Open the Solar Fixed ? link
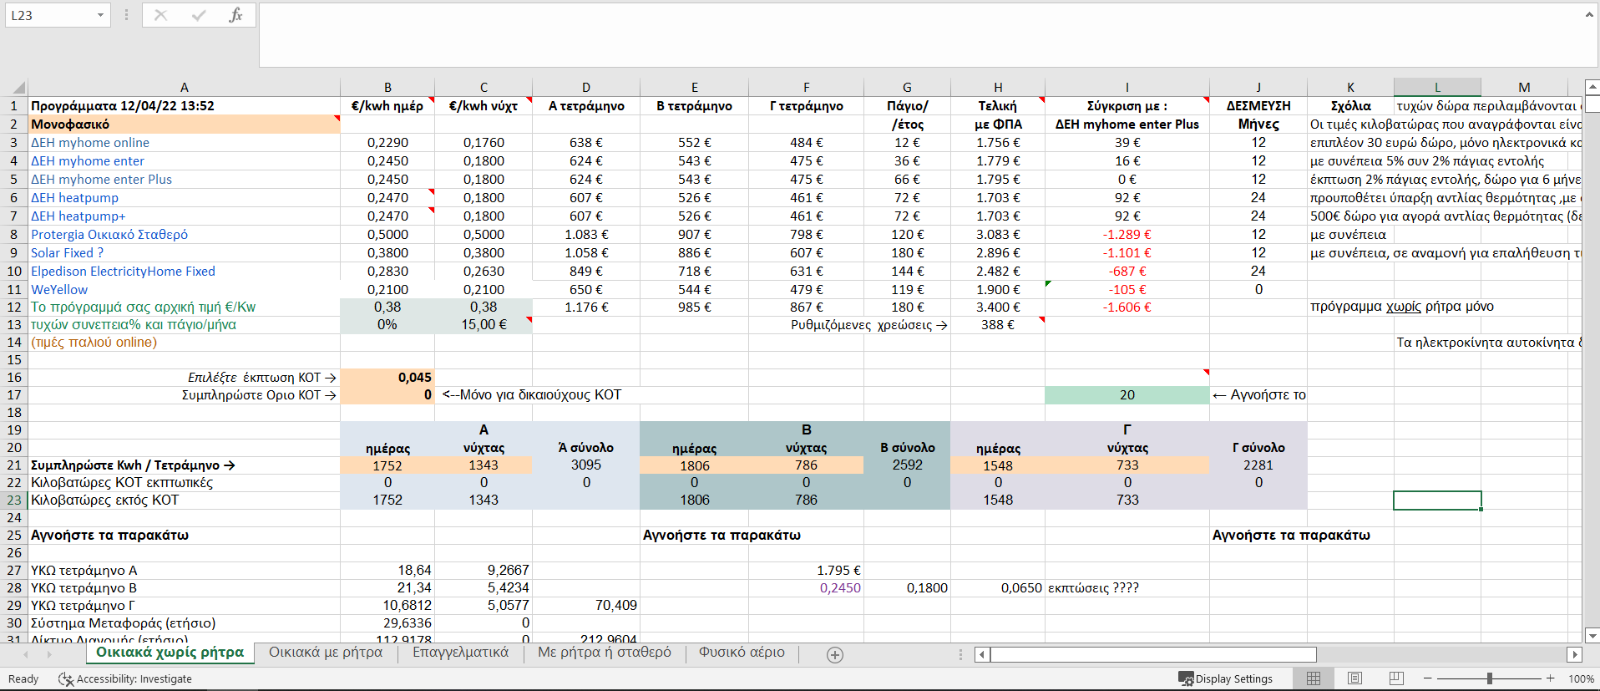 click(x=67, y=253)
